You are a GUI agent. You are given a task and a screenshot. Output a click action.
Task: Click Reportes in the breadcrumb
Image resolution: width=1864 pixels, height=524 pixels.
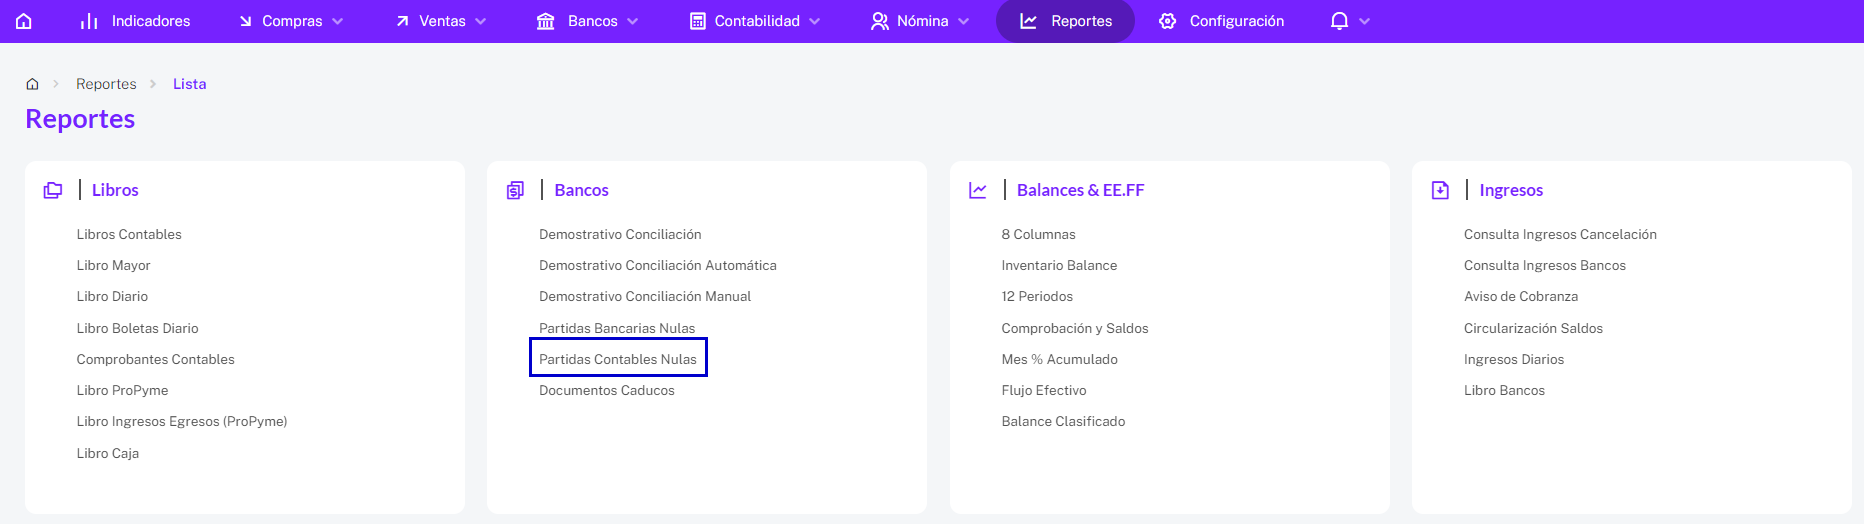(x=106, y=84)
